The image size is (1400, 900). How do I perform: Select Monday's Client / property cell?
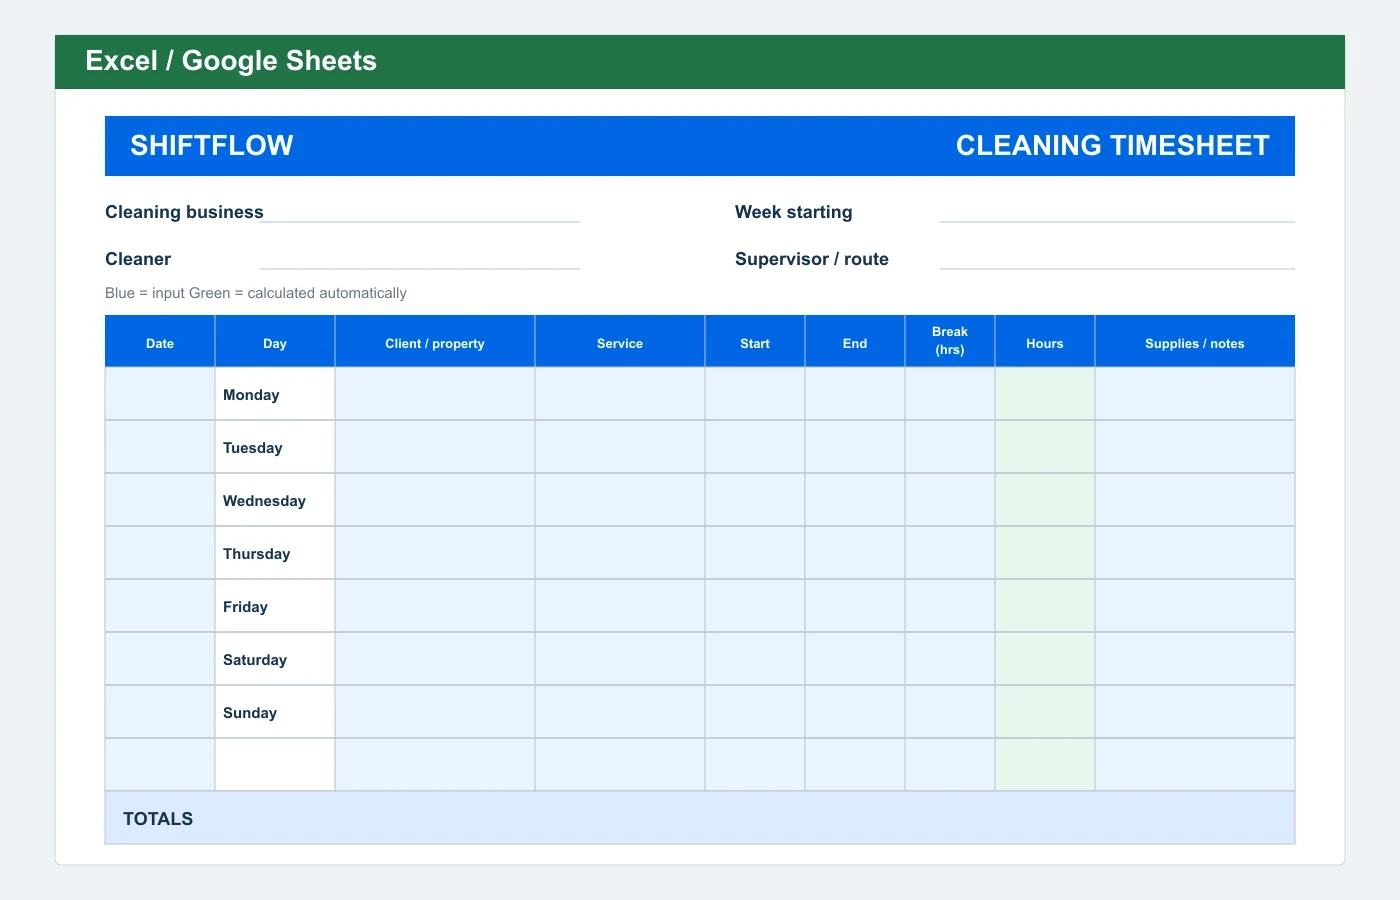tap(435, 394)
